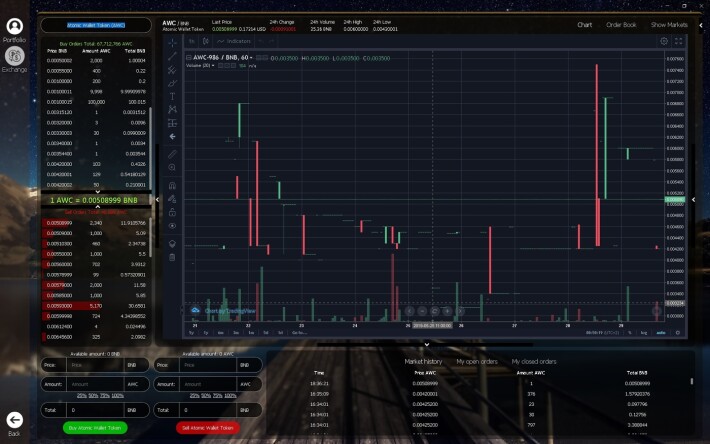710x444 pixels.
Task: Expand sell orders with up chevron
Action: tap(97, 206)
